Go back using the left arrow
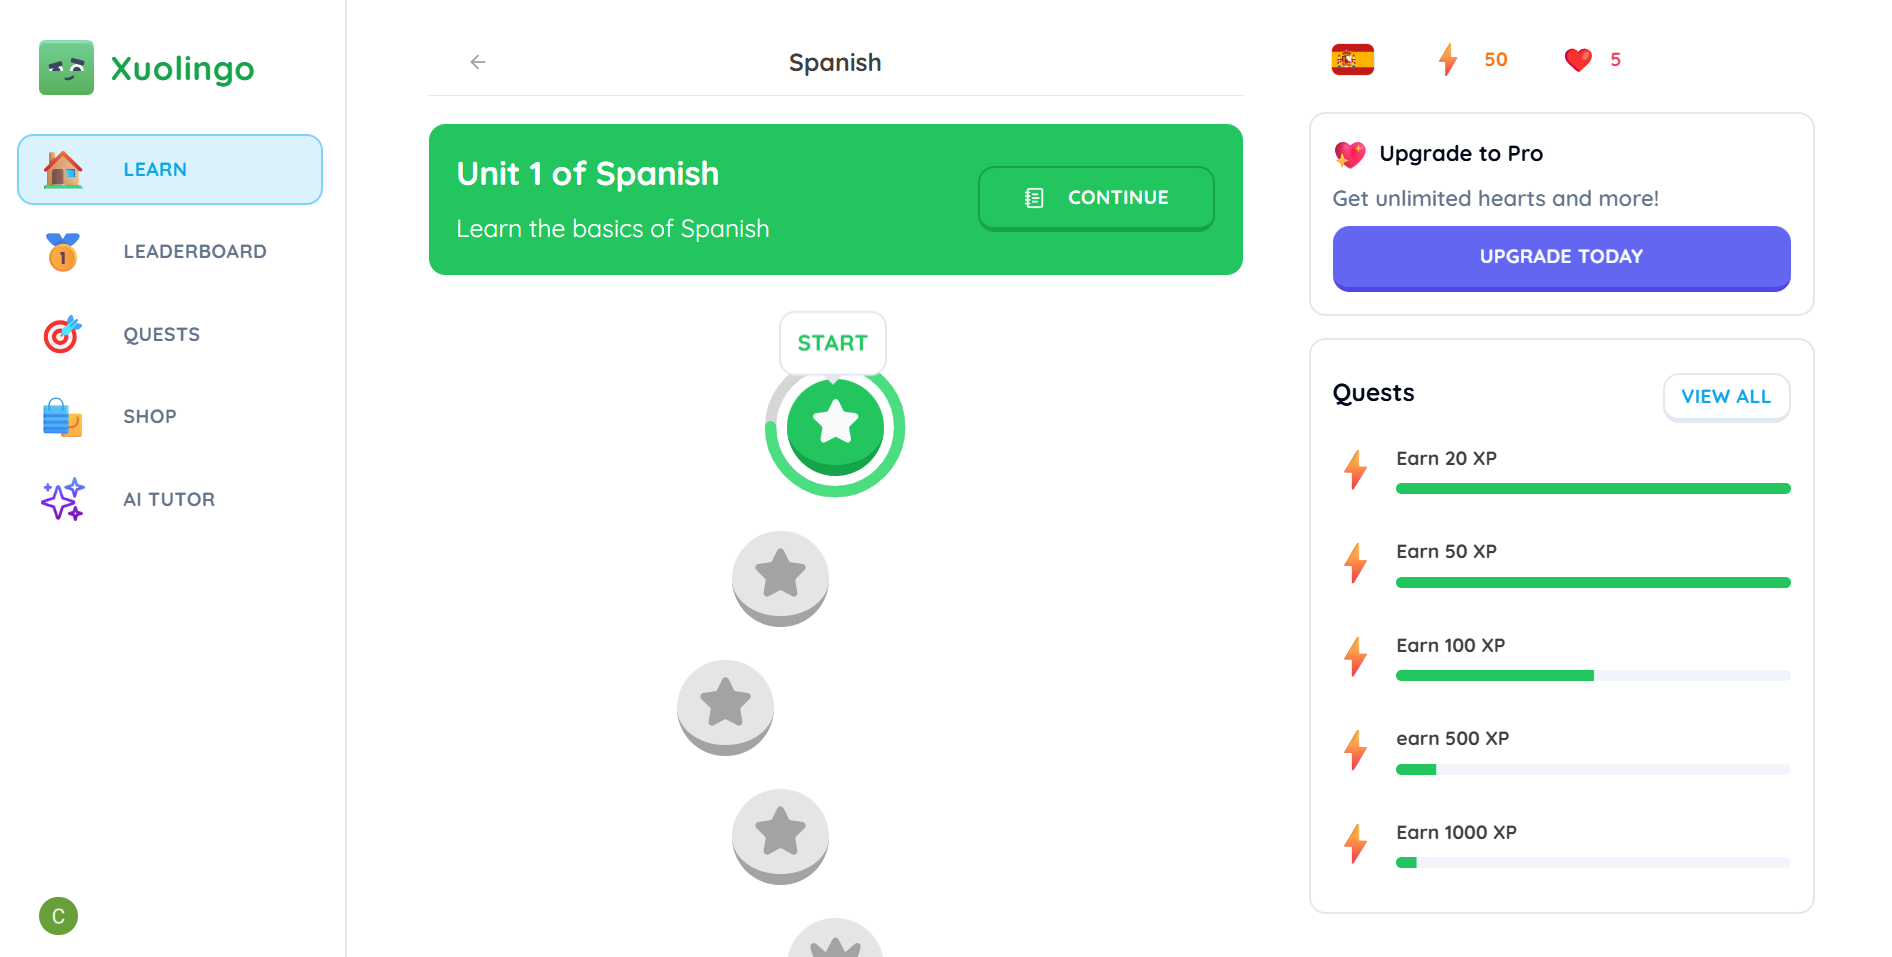This screenshot has width=1892, height=957. (478, 62)
